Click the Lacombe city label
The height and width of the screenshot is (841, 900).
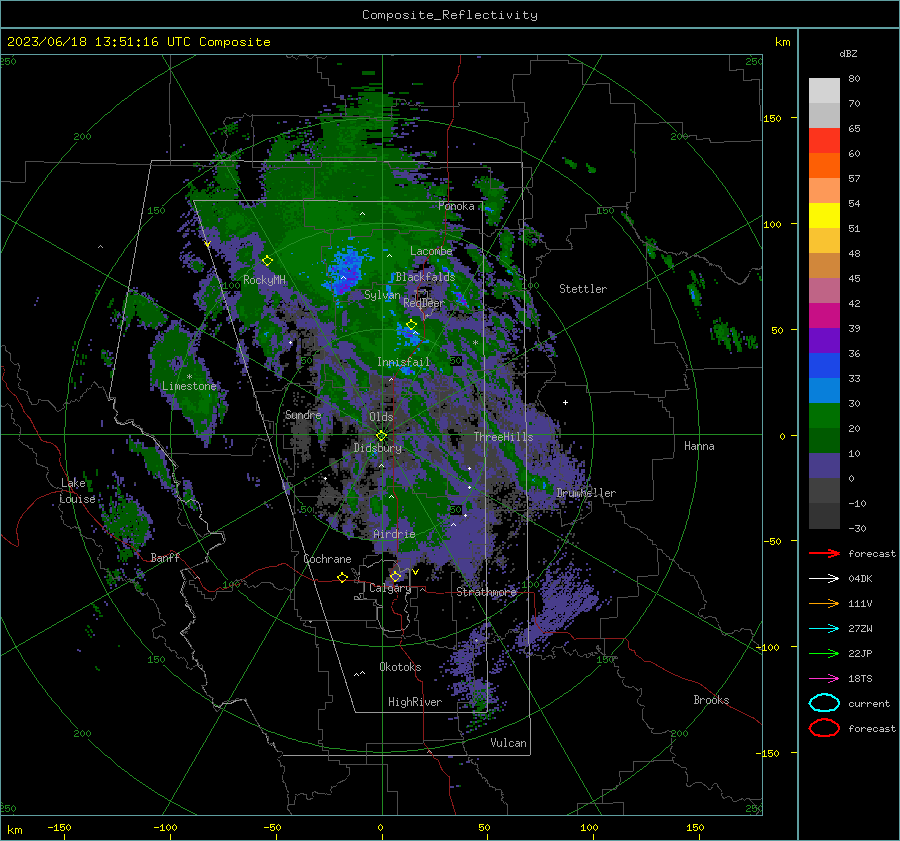click(x=431, y=251)
